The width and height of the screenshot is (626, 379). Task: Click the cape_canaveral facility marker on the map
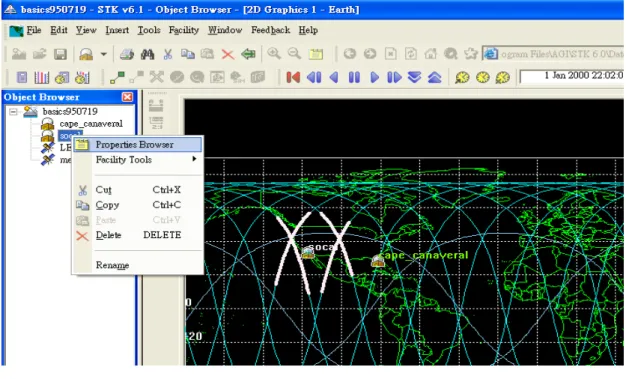tap(377, 261)
